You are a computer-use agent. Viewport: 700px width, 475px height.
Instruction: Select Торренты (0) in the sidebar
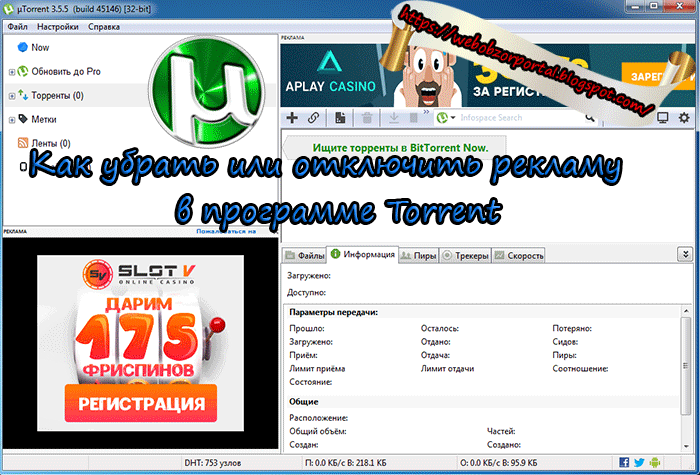[x=57, y=96]
